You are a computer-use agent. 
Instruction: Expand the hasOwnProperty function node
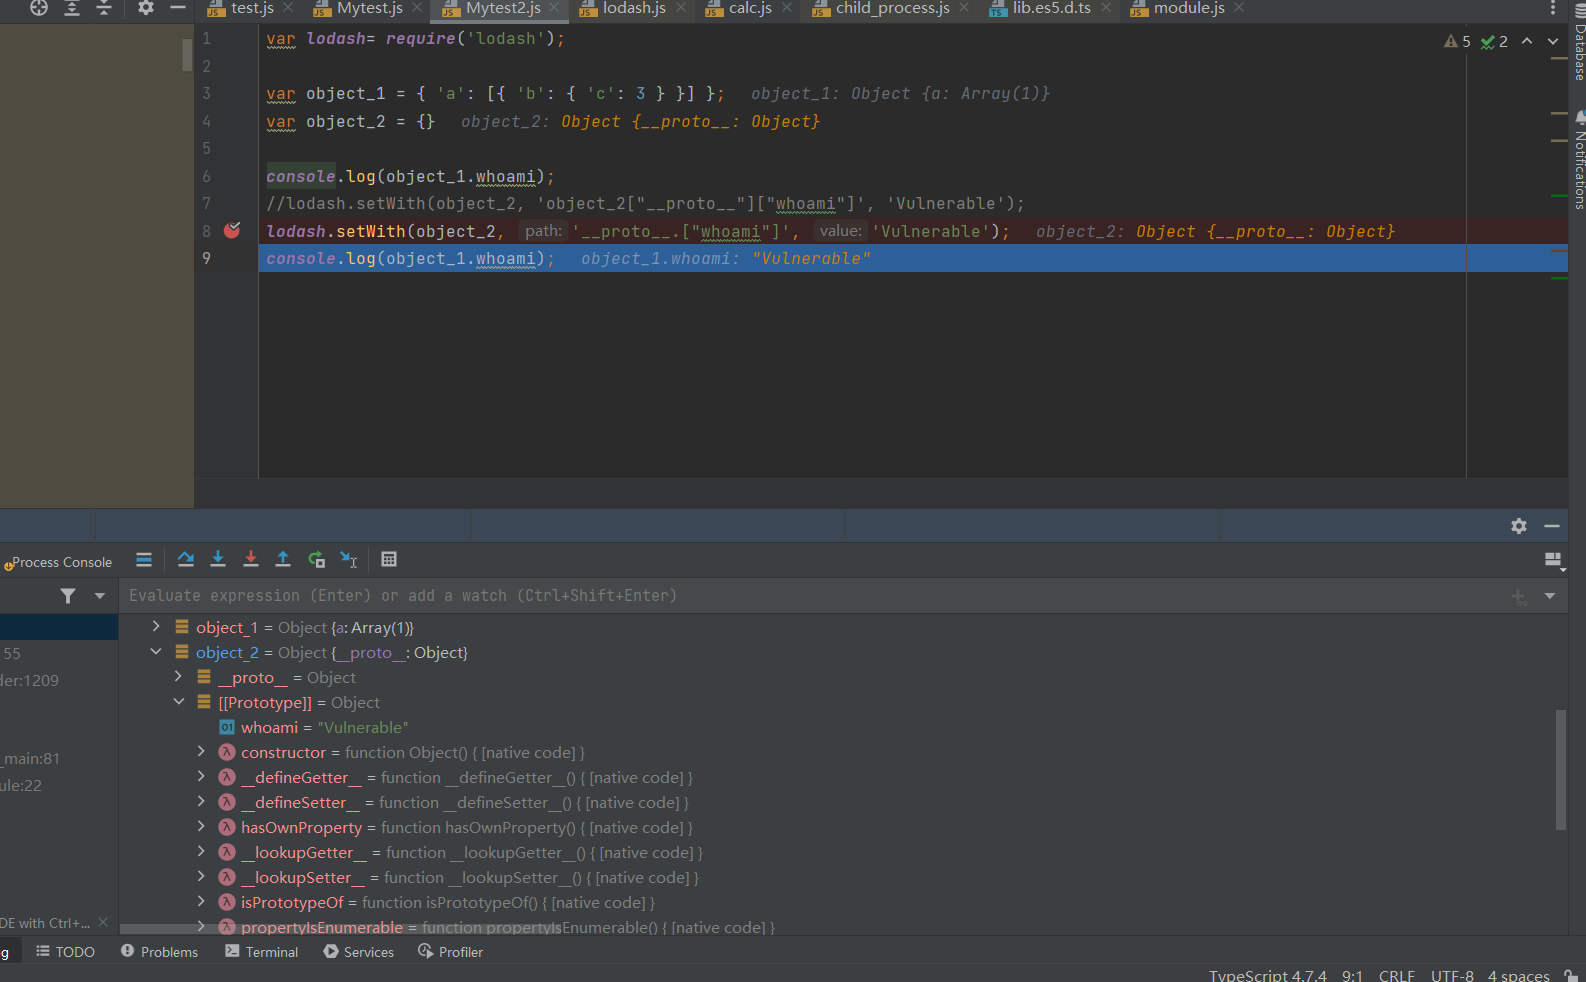point(201,827)
